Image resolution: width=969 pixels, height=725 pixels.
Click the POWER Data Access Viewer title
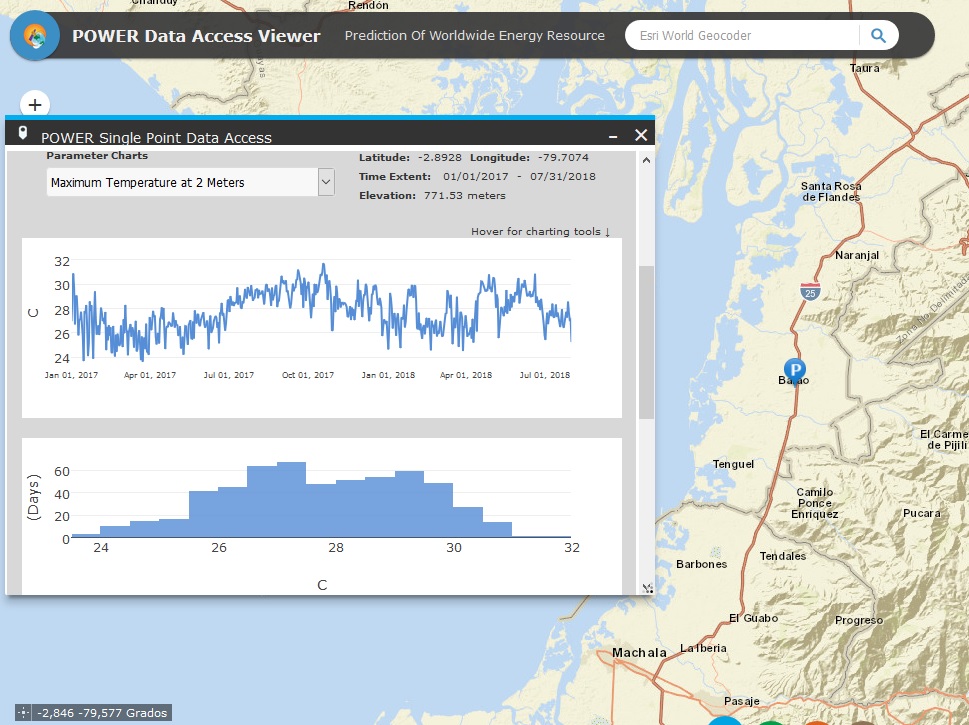pyautogui.click(x=196, y=36)
